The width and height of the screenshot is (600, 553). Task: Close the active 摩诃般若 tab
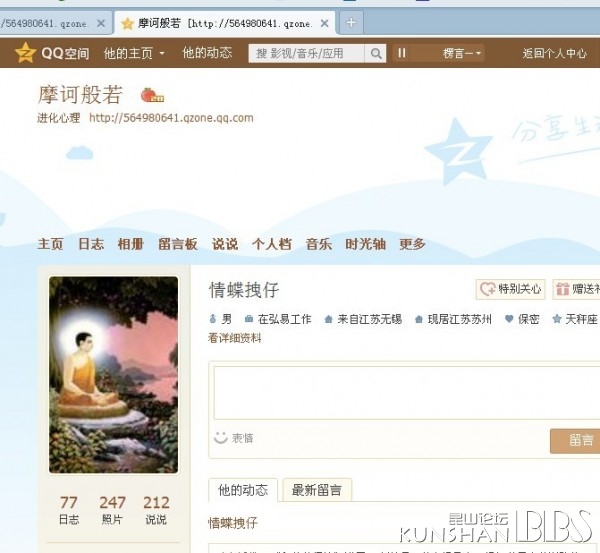coord(324,23)
